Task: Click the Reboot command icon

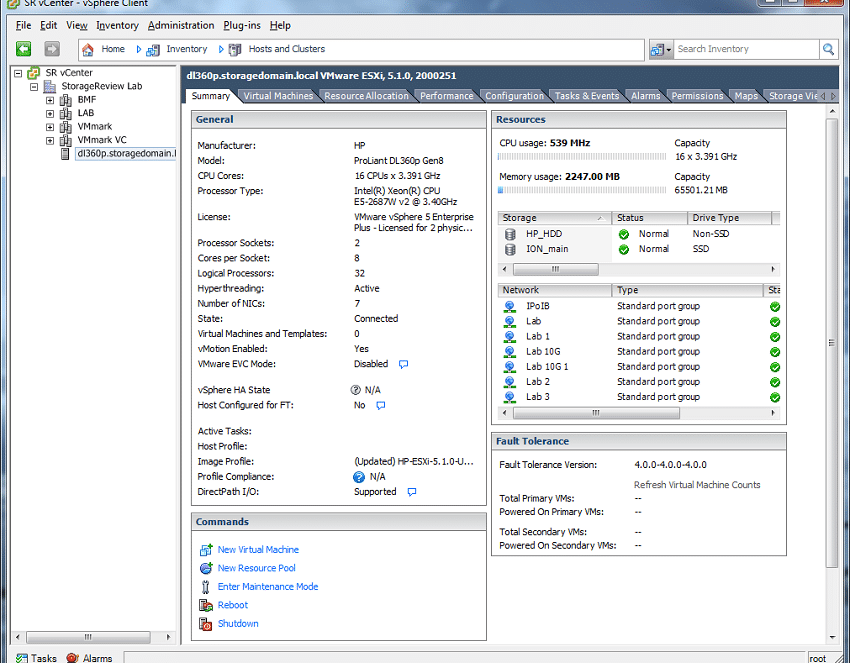Action: coord(206,606)
